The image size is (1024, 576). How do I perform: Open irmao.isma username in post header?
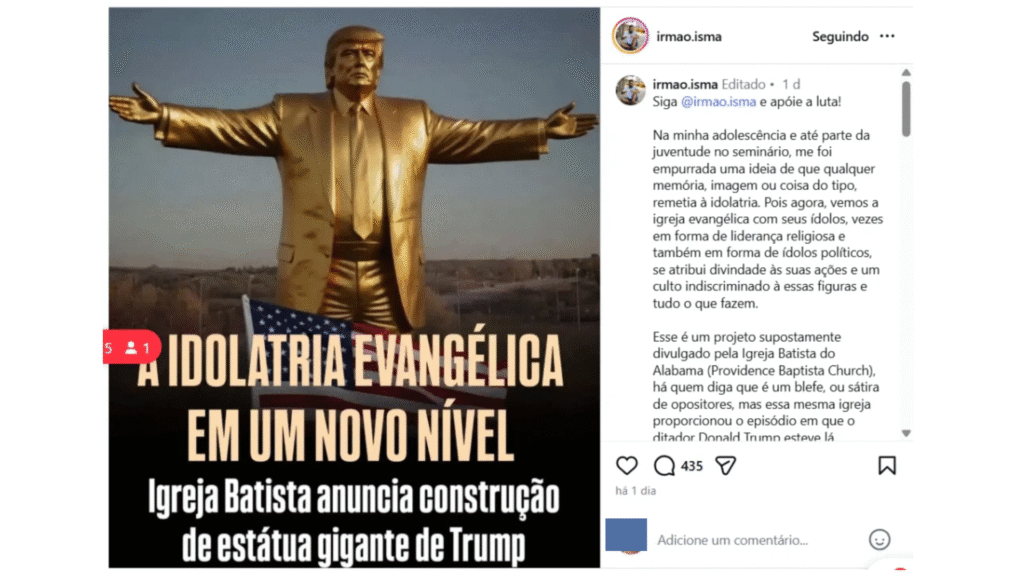(689, 37)
